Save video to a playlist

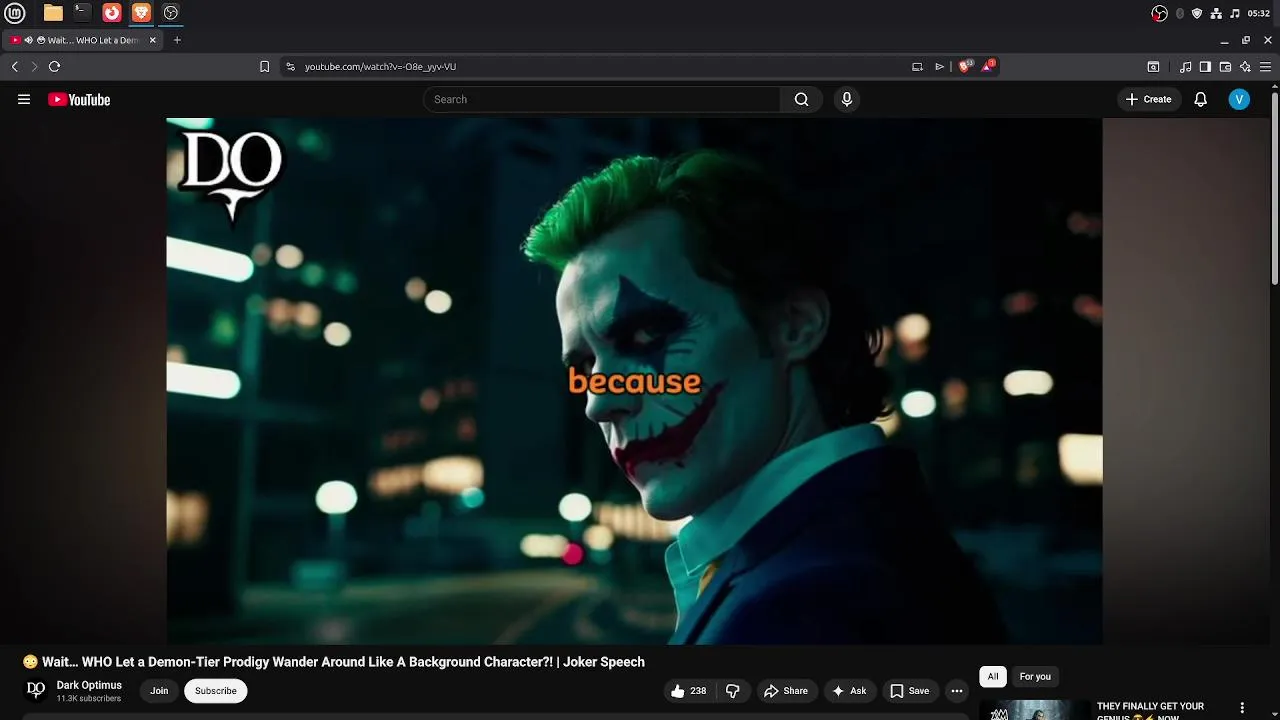coord(910,691)
